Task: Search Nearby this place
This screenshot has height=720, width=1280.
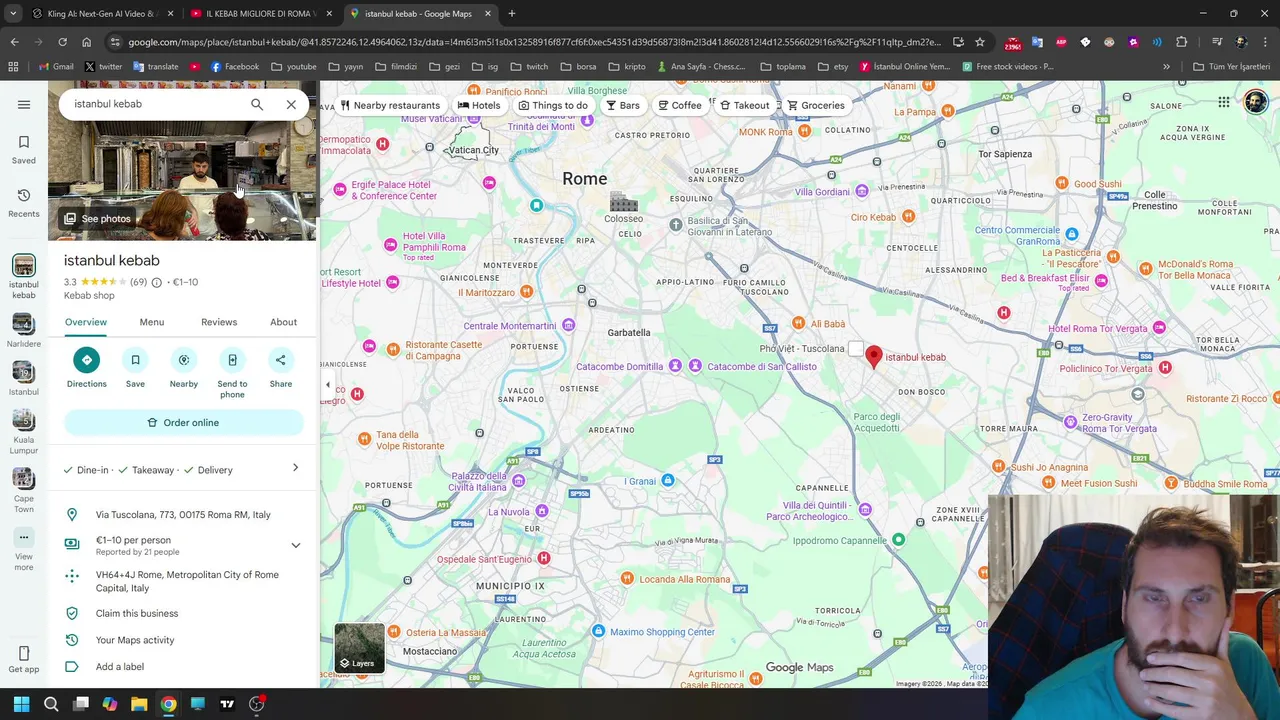Action: coord(184,368)
